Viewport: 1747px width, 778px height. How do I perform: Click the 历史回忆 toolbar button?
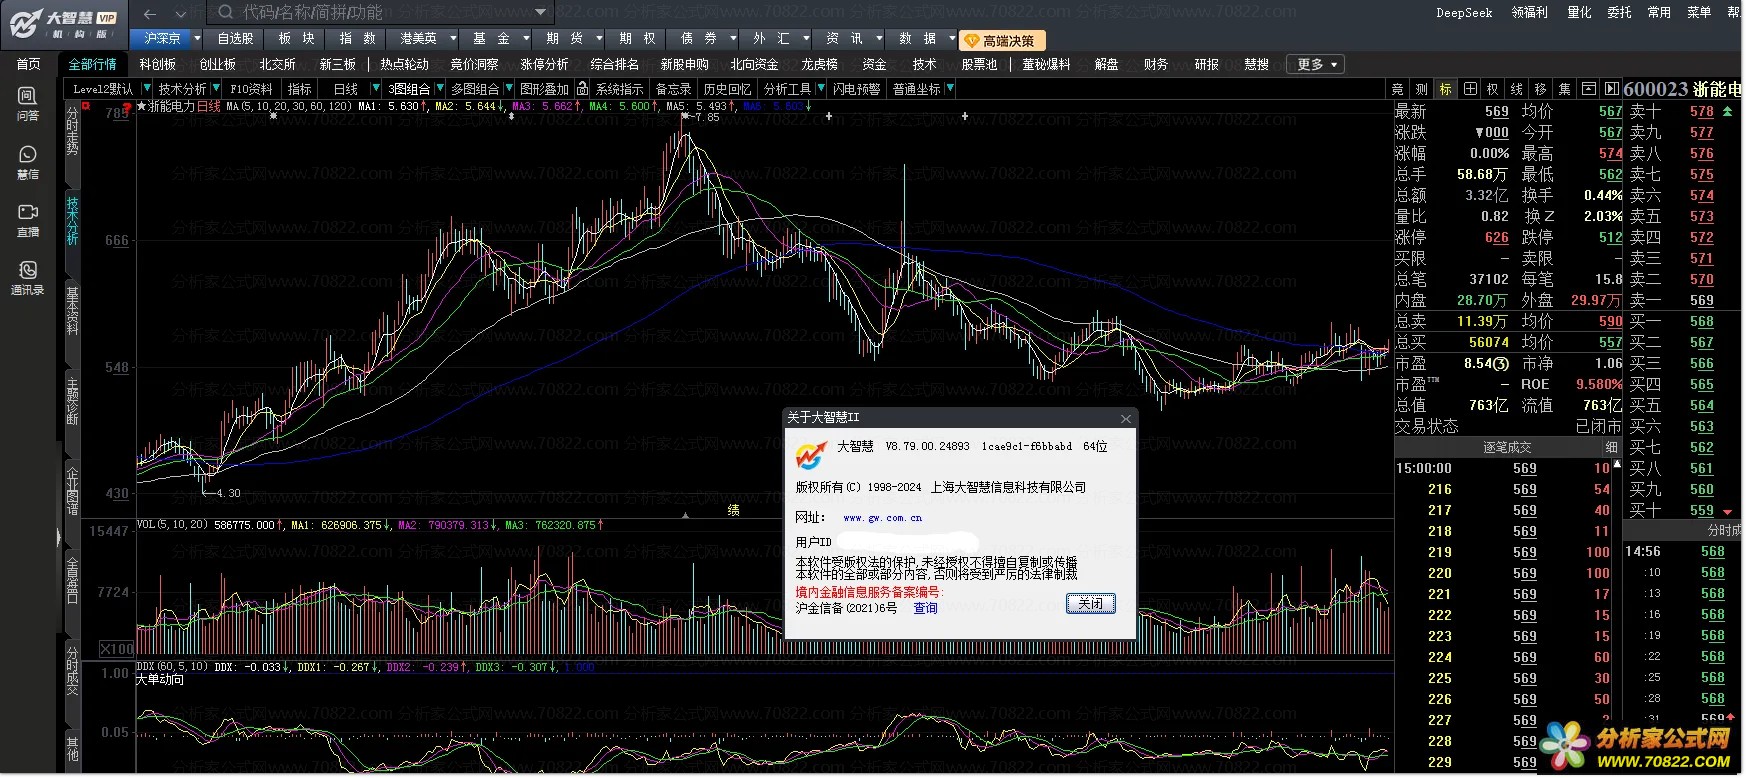pos(727,89)
